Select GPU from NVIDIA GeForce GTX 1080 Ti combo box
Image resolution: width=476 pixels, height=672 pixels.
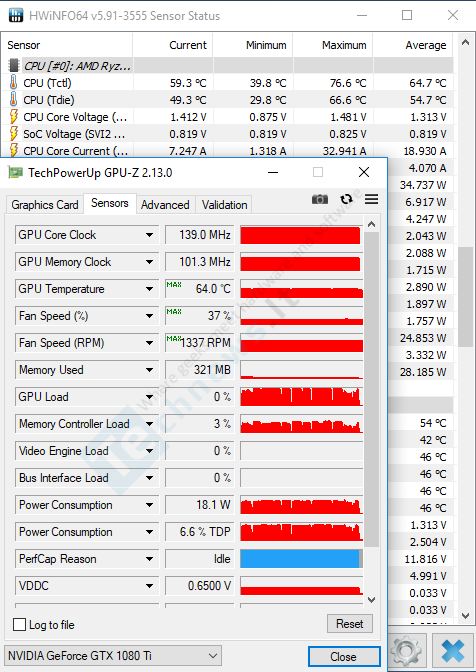click(x=113, y=656)
